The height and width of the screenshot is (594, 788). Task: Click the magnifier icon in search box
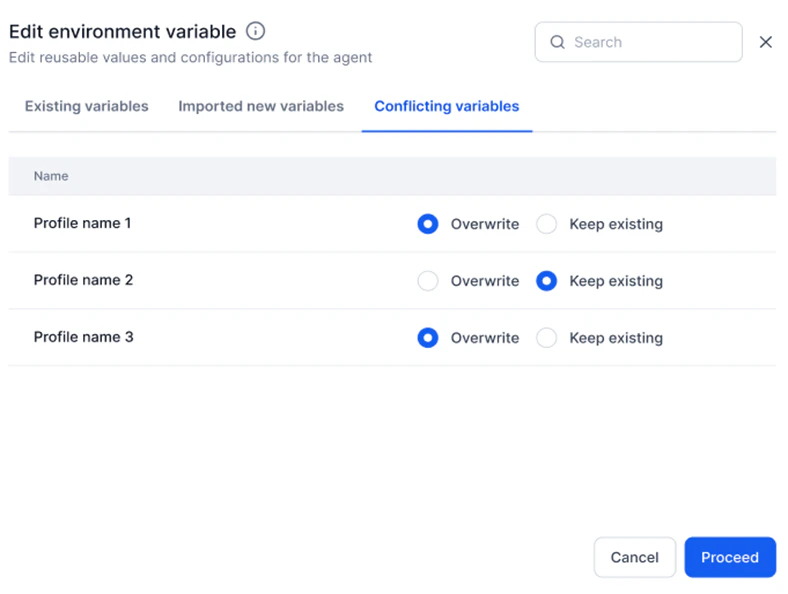[x=558, y=43]
